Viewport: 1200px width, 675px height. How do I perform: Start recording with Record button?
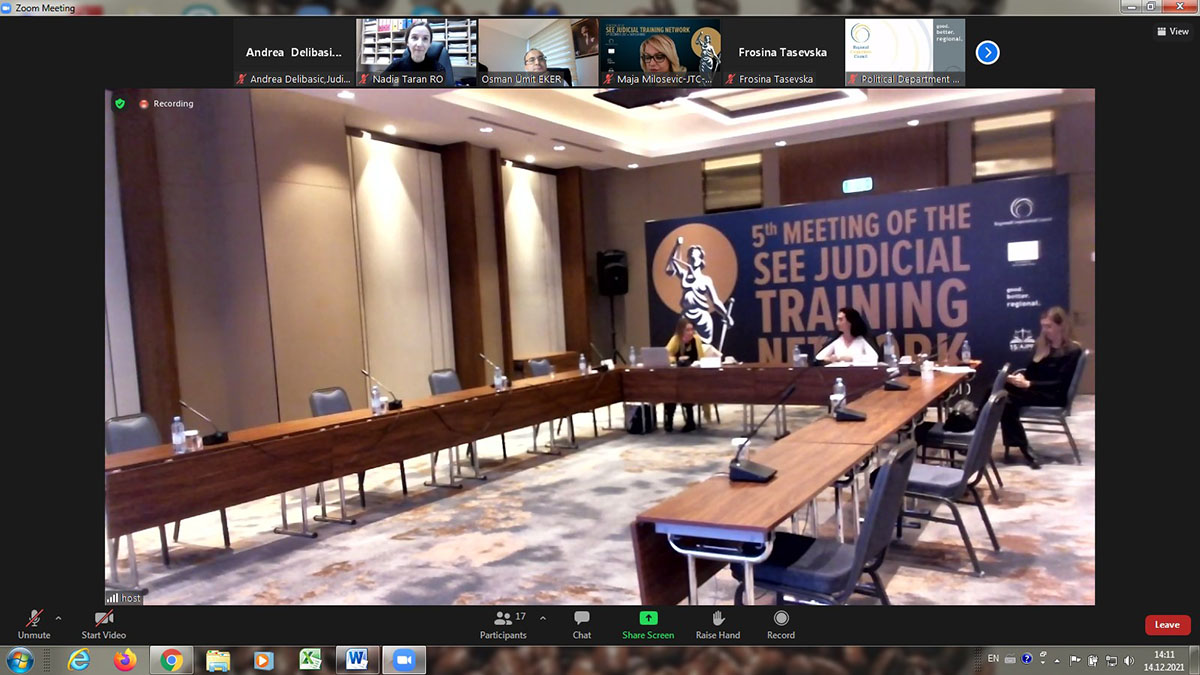point(781,624)
